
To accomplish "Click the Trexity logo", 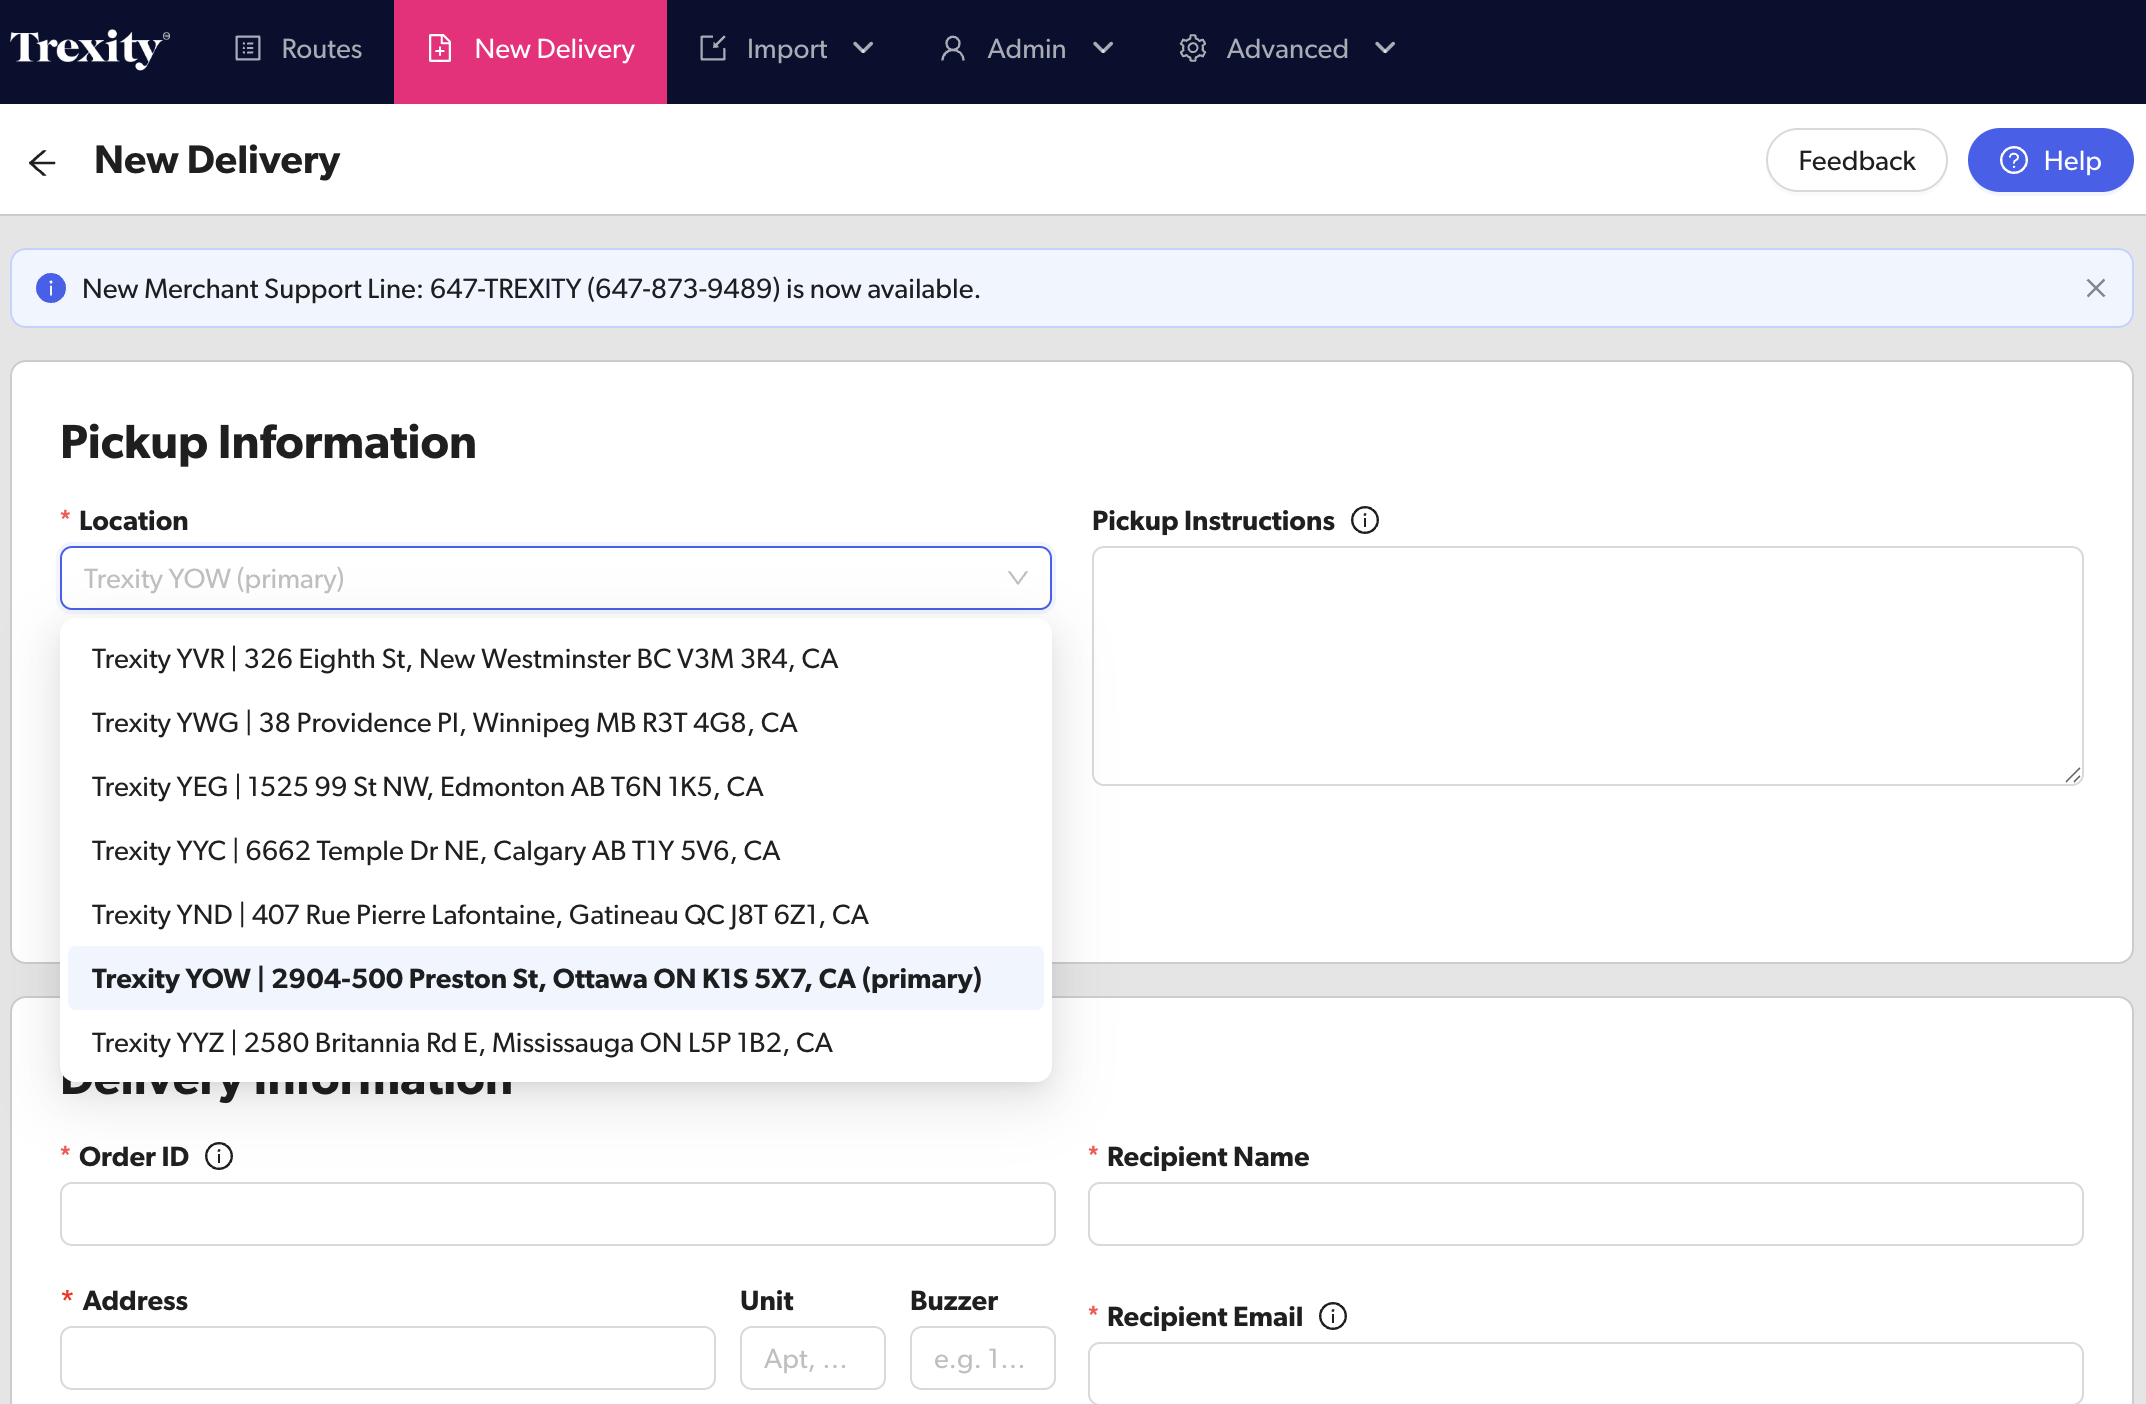I will coord(90,48).
